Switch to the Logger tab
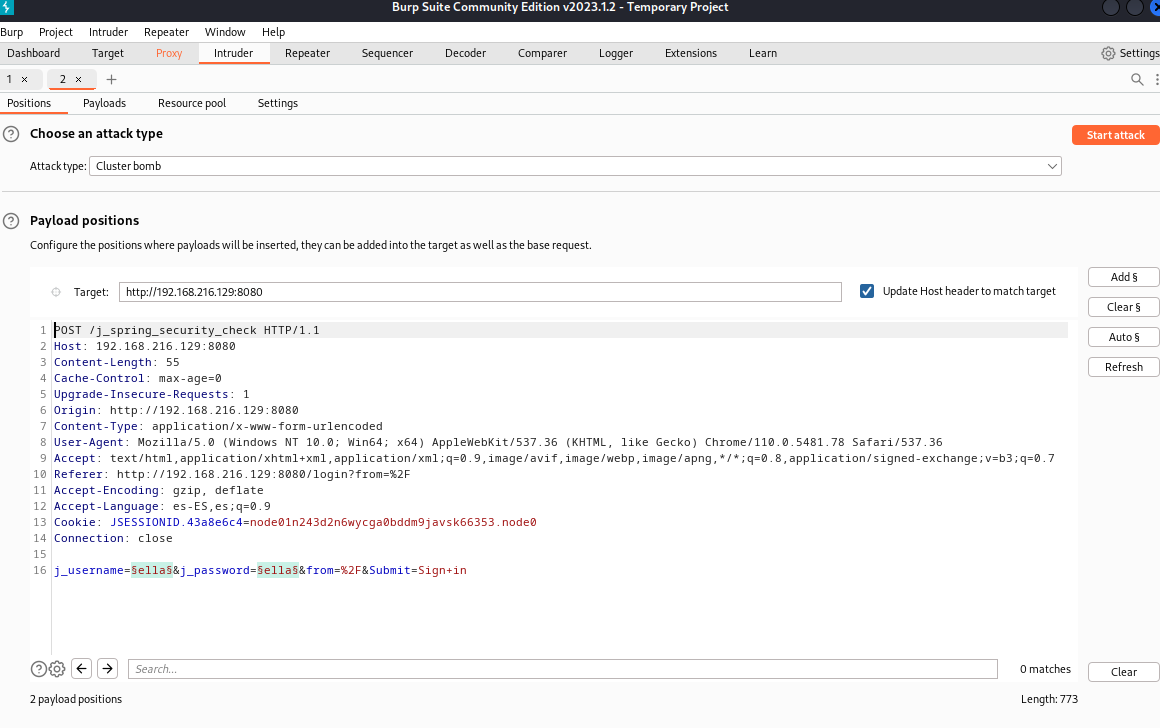 pos(616,53)
